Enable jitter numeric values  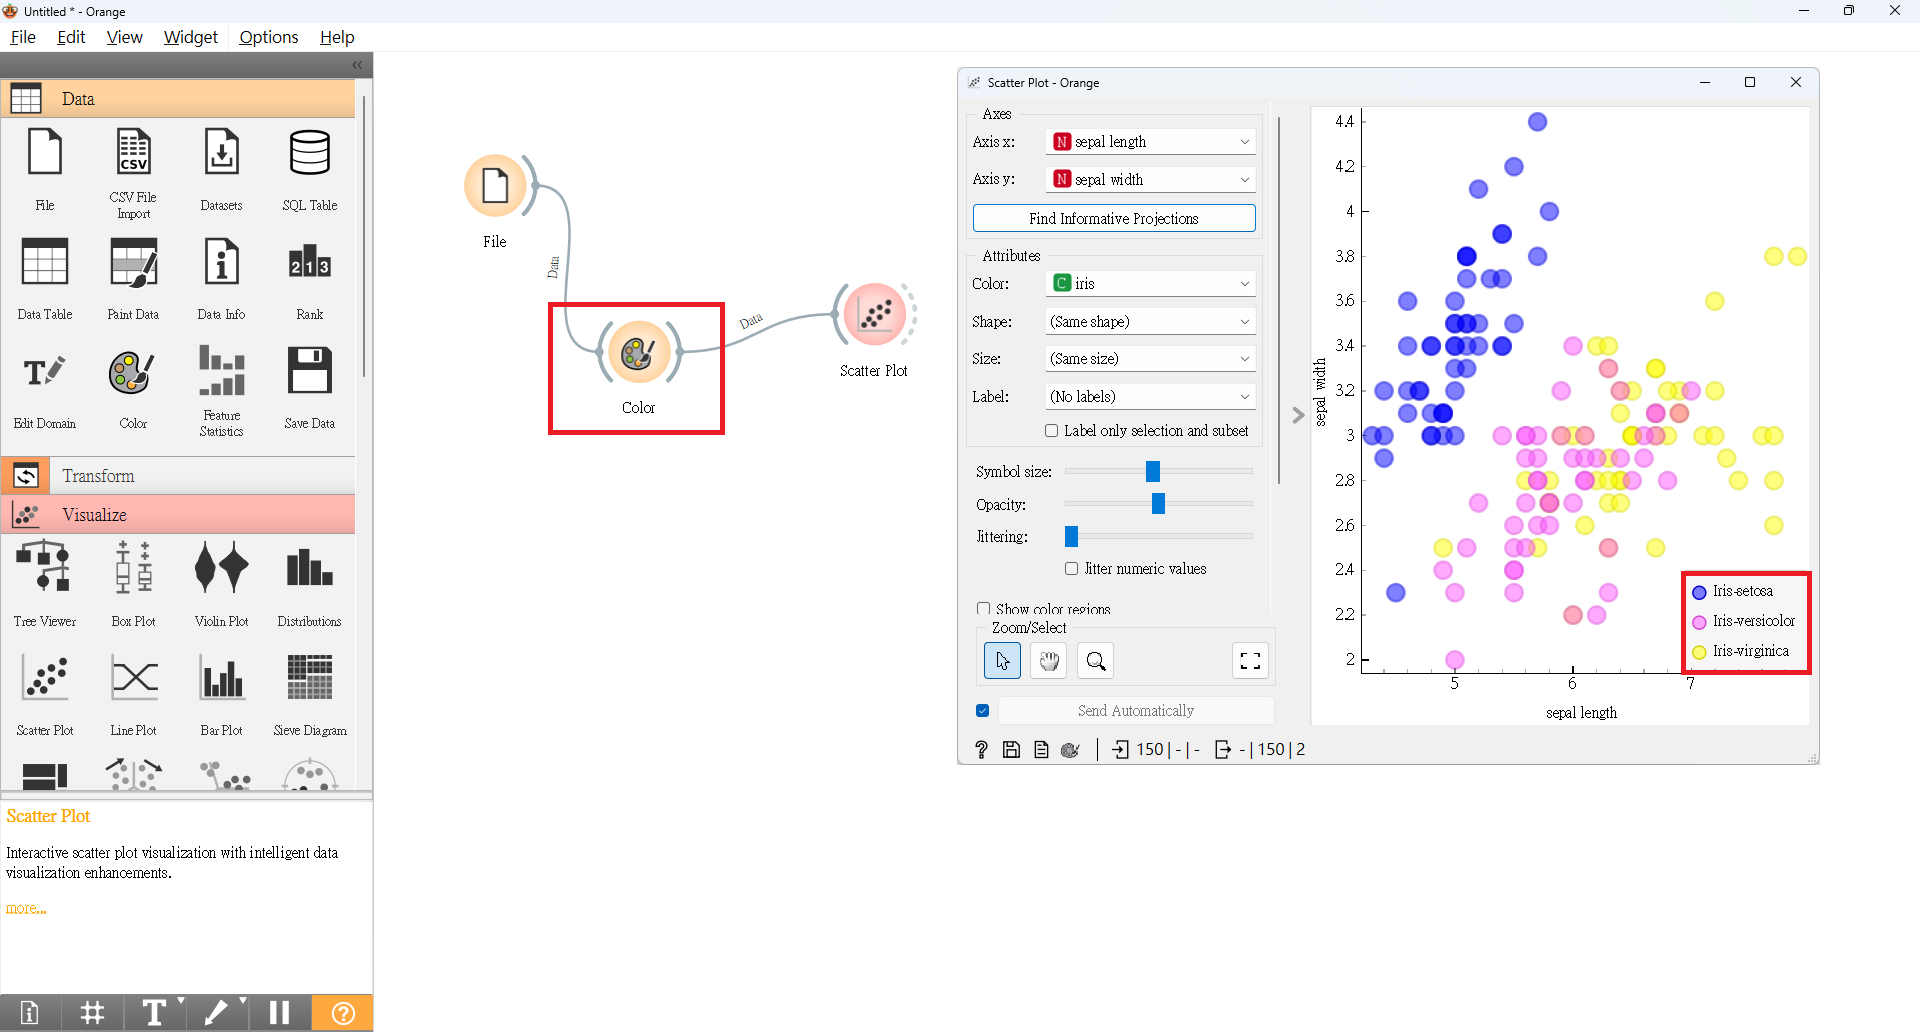coord(1071,568)
